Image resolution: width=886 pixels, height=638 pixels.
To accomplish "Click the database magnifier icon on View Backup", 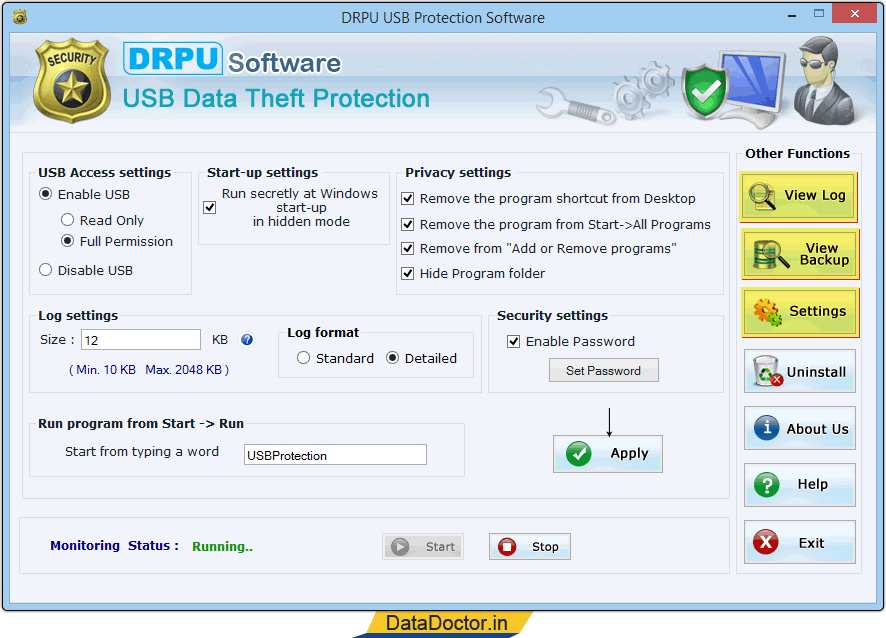I will point(770,255).
